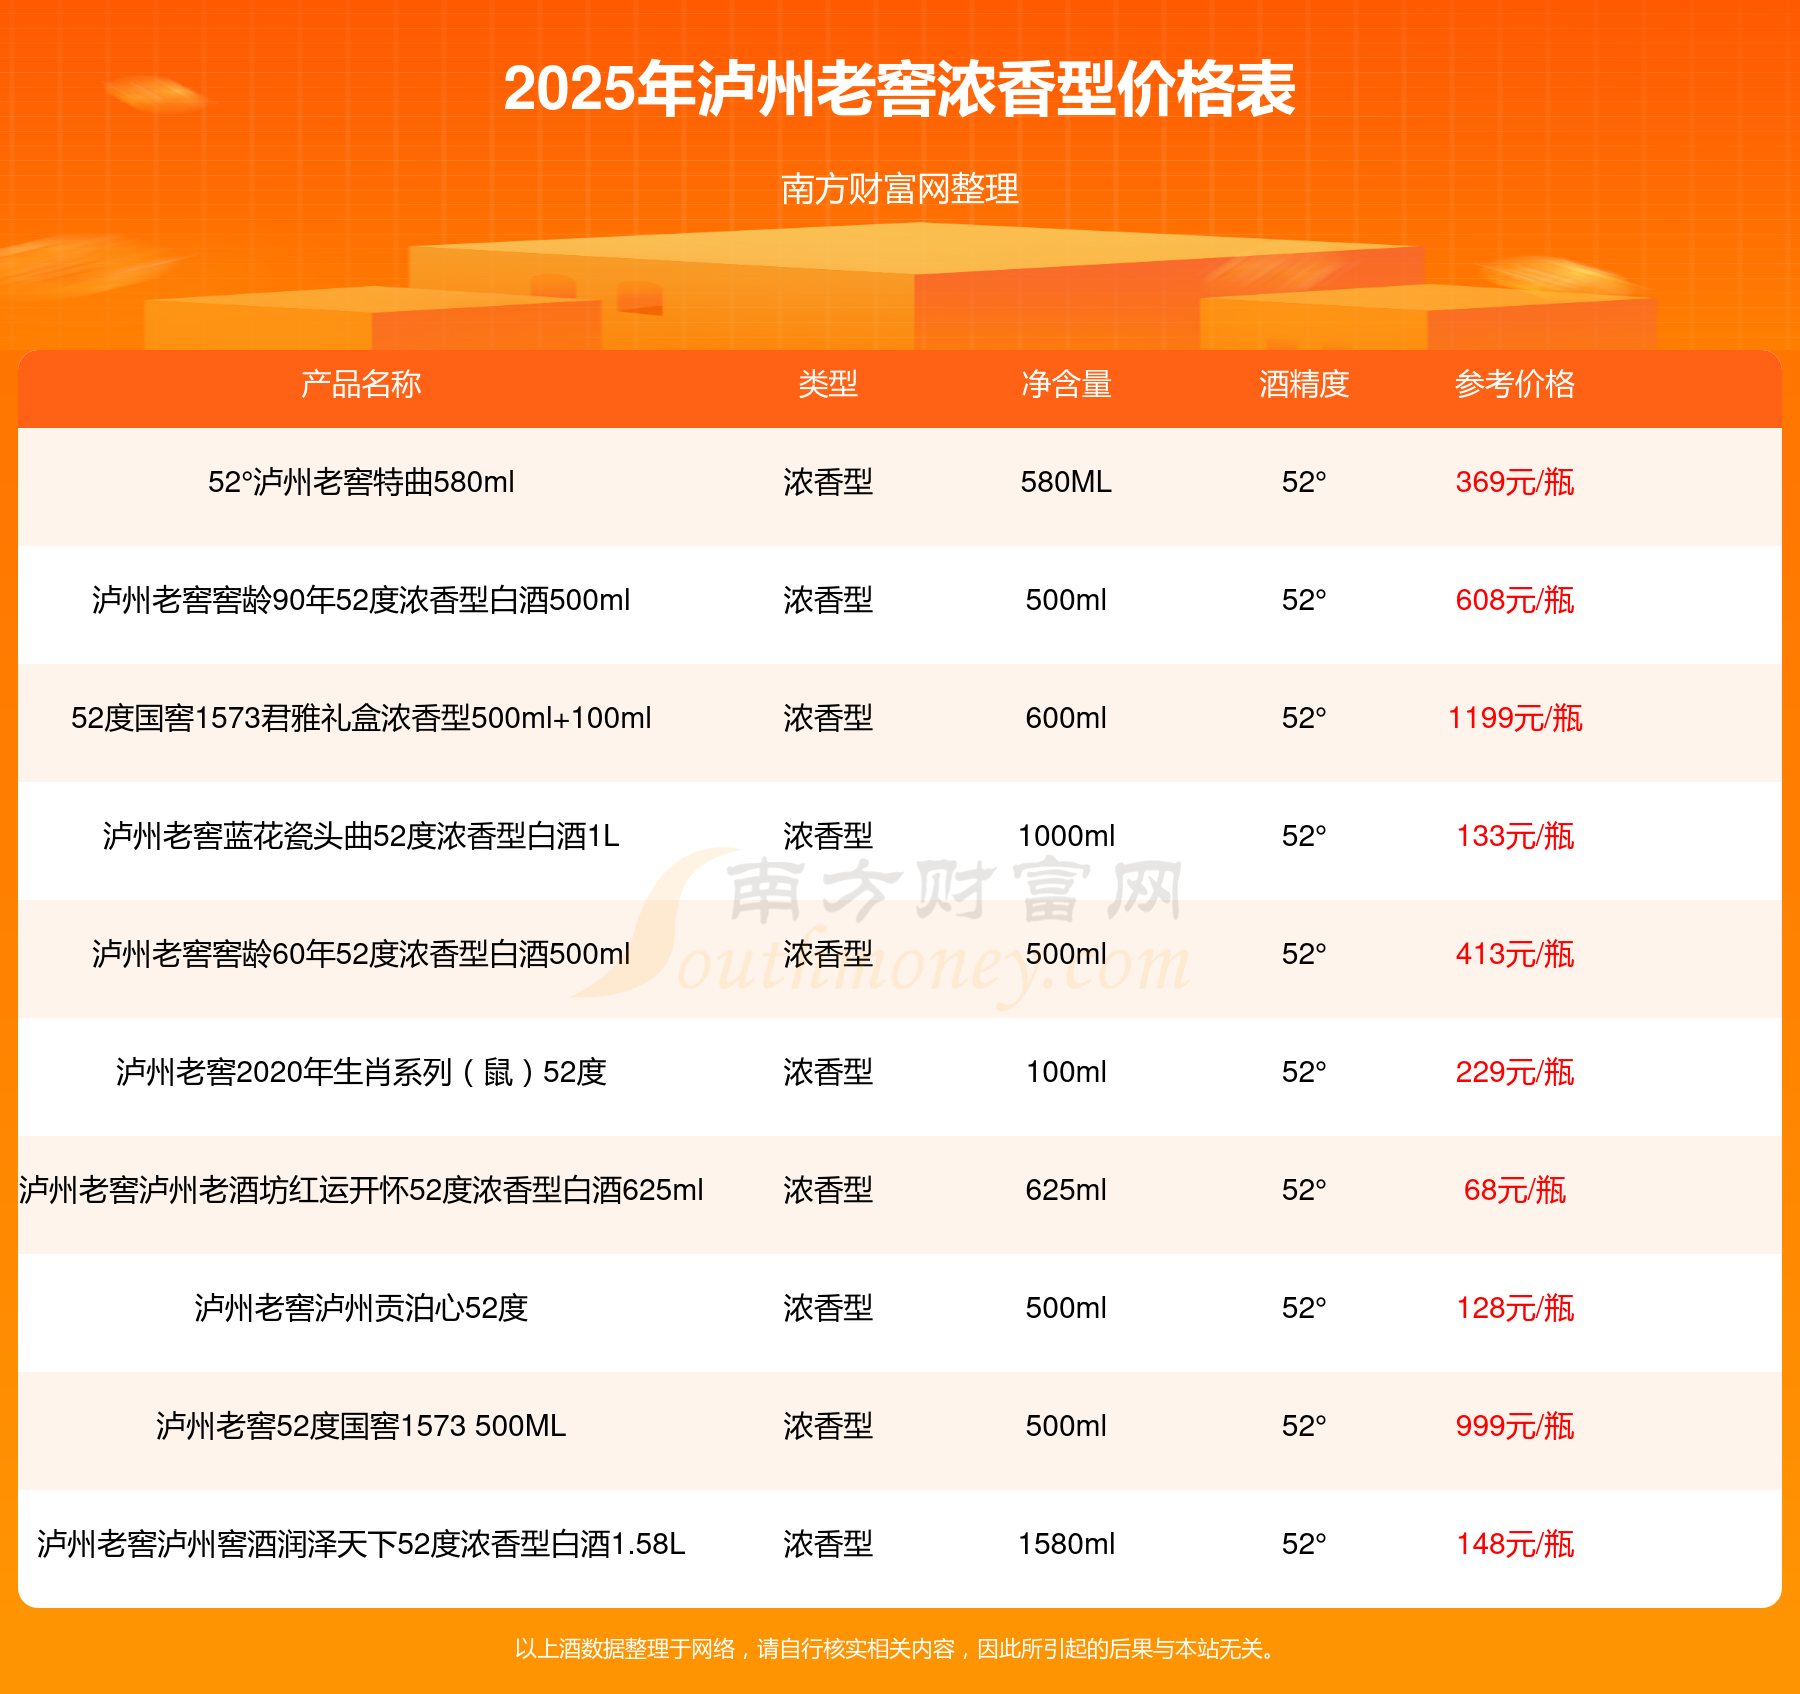
Task: Click 52° alcohol cell in 133元/瓶 row
Action: pyautogui.click(x=1304, y=836)
